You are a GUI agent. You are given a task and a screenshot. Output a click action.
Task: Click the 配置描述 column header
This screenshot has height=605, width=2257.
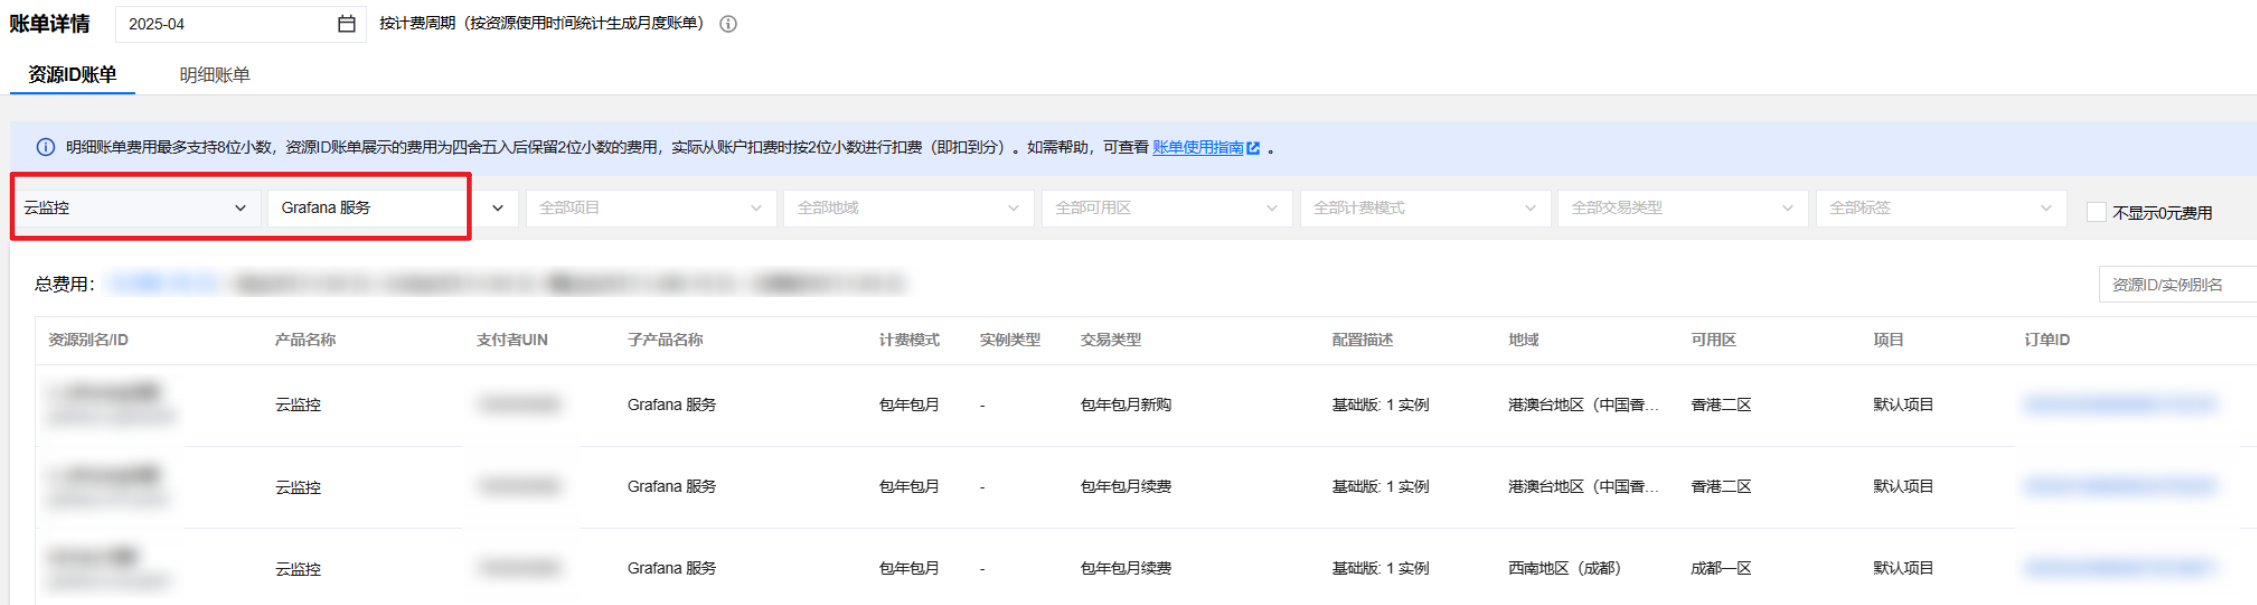1362,340
